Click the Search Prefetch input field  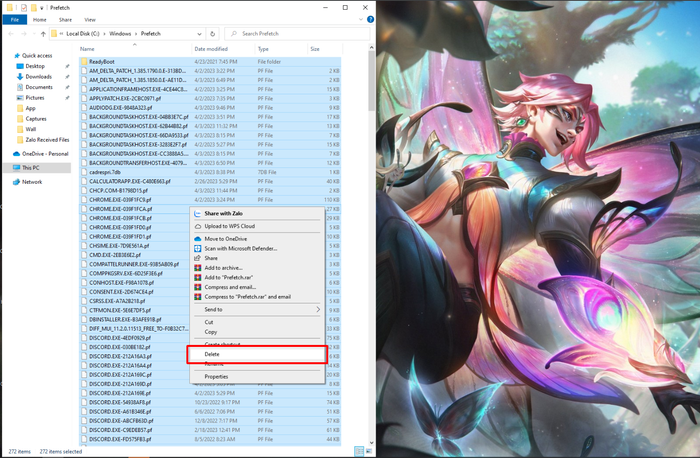pos(298,34)
